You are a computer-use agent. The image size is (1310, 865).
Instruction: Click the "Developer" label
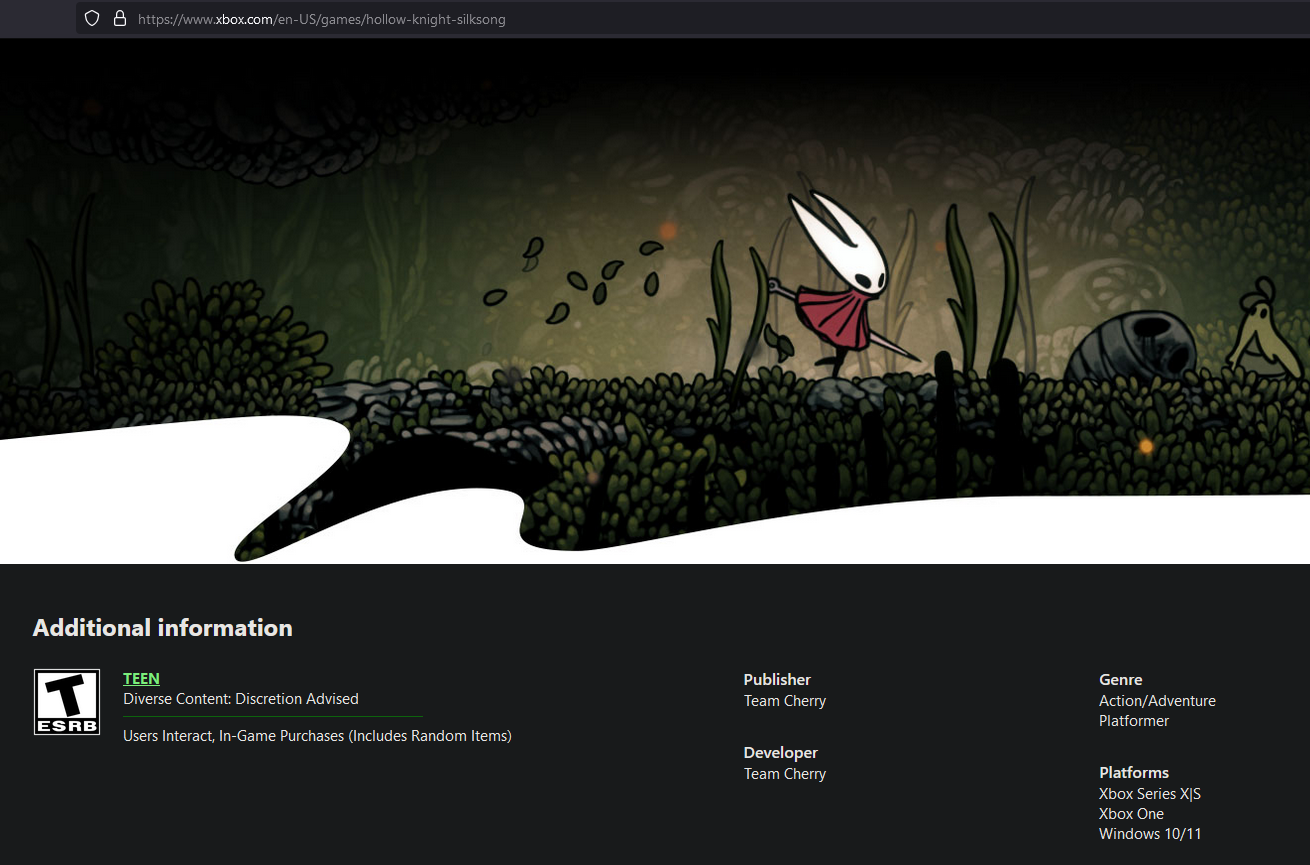click(x=781, y=753)
